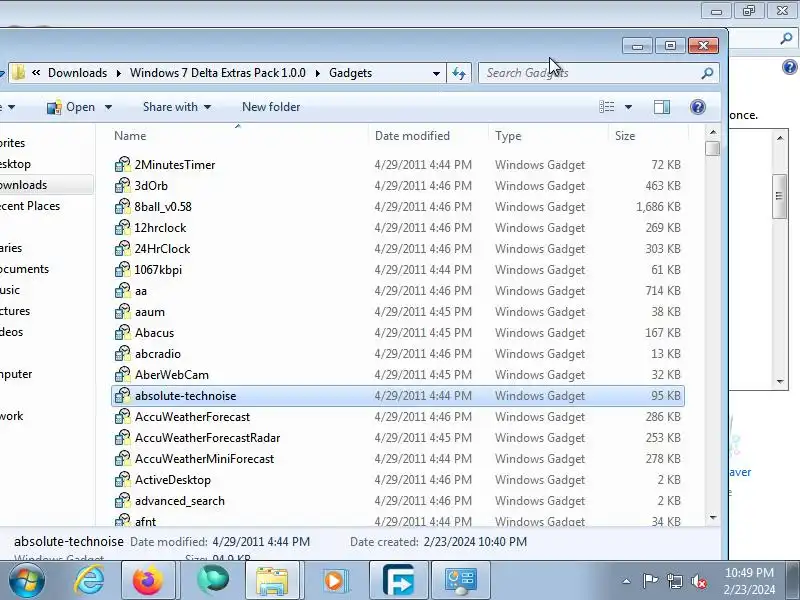Click the change view icon
Image resolution: width=800 pixels, height=600 pixels.
click(607, 107)
